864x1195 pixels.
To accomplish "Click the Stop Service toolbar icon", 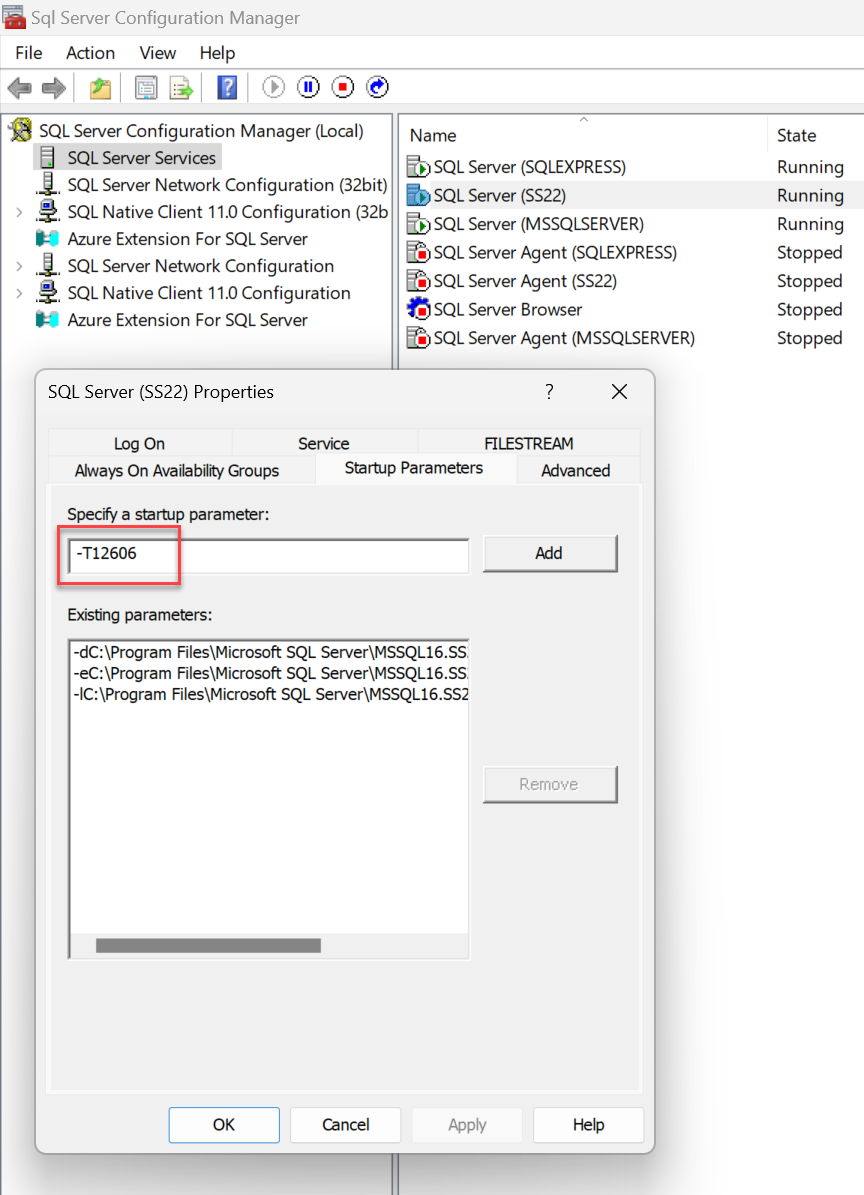I will (x=343, y=87).
